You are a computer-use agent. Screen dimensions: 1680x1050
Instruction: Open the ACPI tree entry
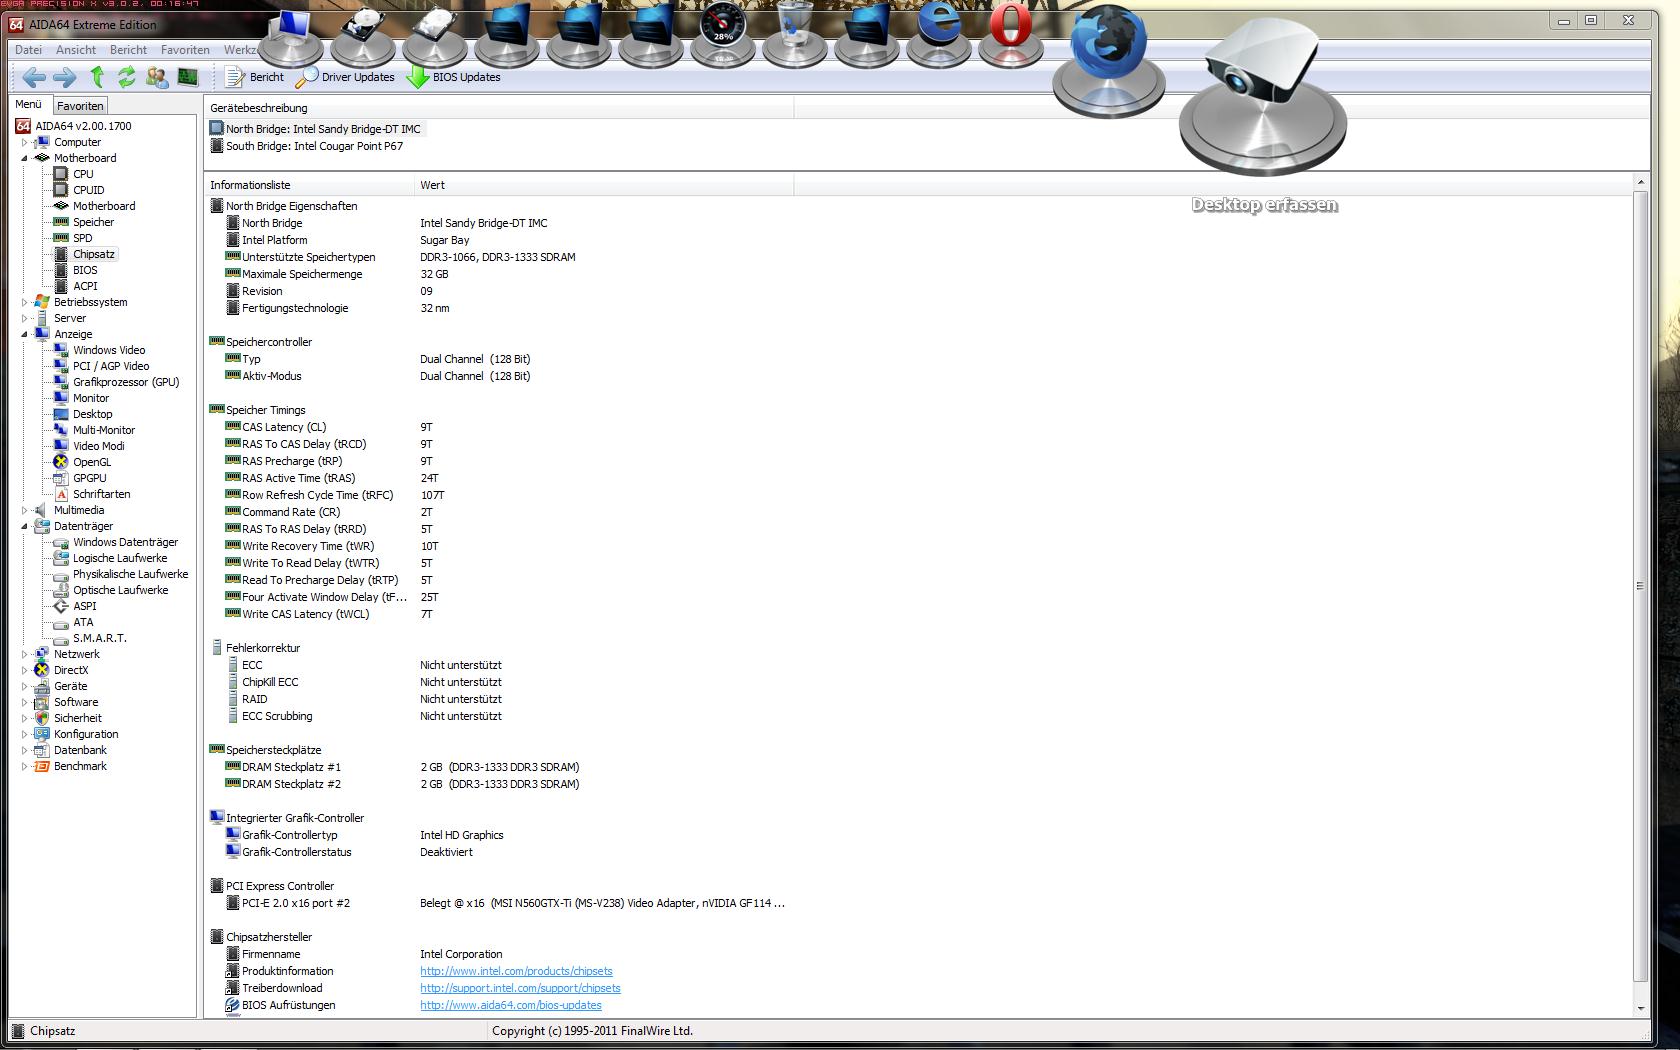click(x=85, y=286)
